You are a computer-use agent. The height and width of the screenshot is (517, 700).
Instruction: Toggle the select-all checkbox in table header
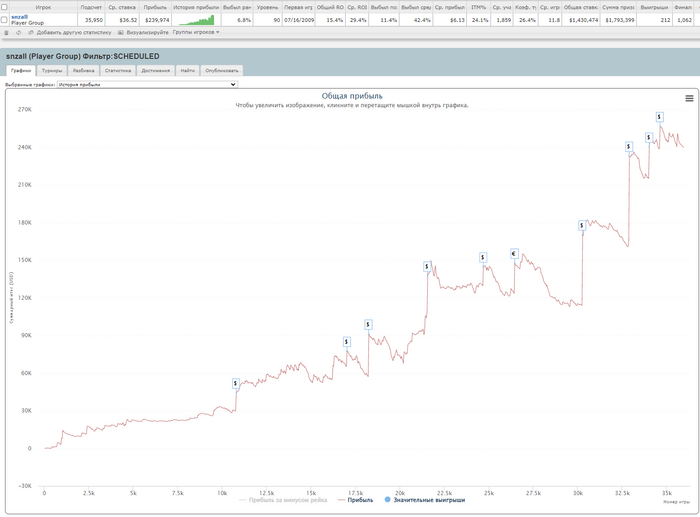point(4,7)
